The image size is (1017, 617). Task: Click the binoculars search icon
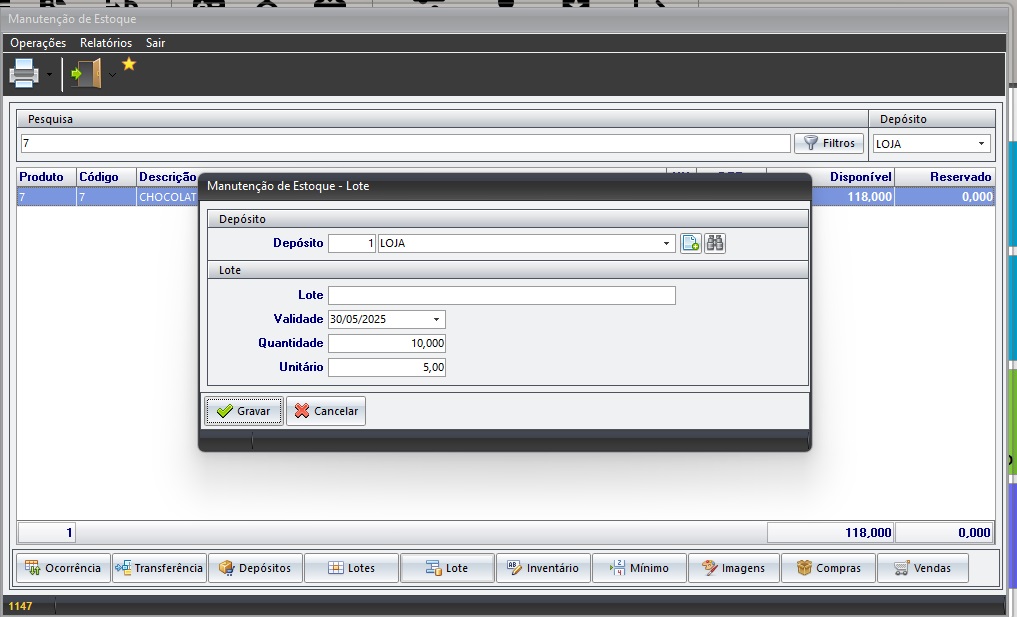(x=714, y=243)
